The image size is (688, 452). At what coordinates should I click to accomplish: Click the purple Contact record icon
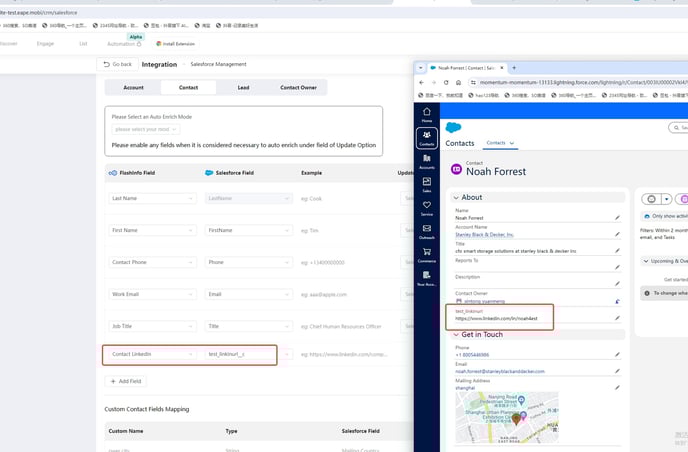[456, 169]
